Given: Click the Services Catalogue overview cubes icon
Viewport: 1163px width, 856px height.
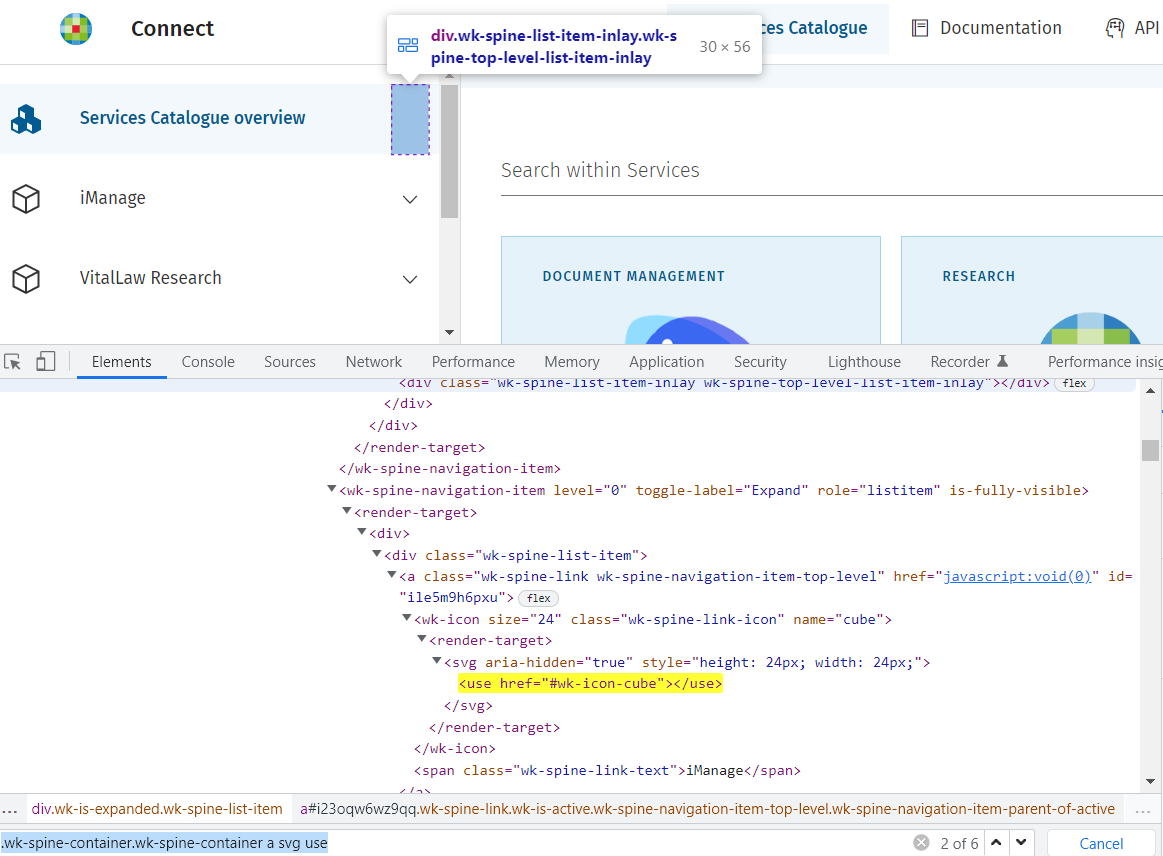Looking at the screenshot, I should pos(26,119).
